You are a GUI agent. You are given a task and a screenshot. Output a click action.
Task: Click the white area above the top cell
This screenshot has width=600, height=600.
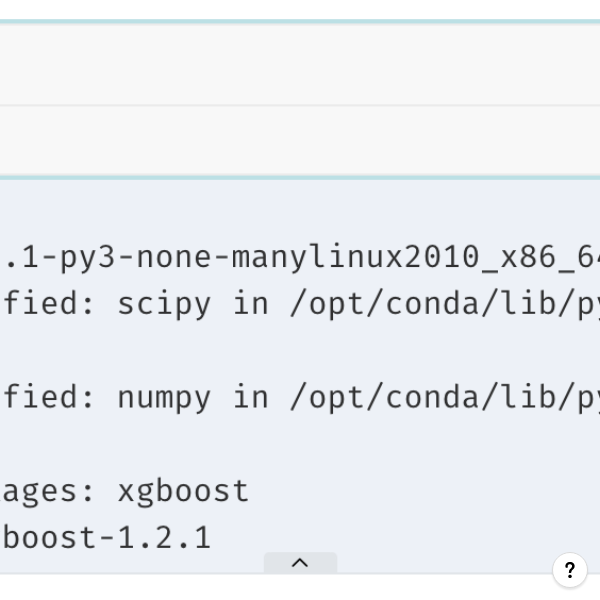click(300, 9)
